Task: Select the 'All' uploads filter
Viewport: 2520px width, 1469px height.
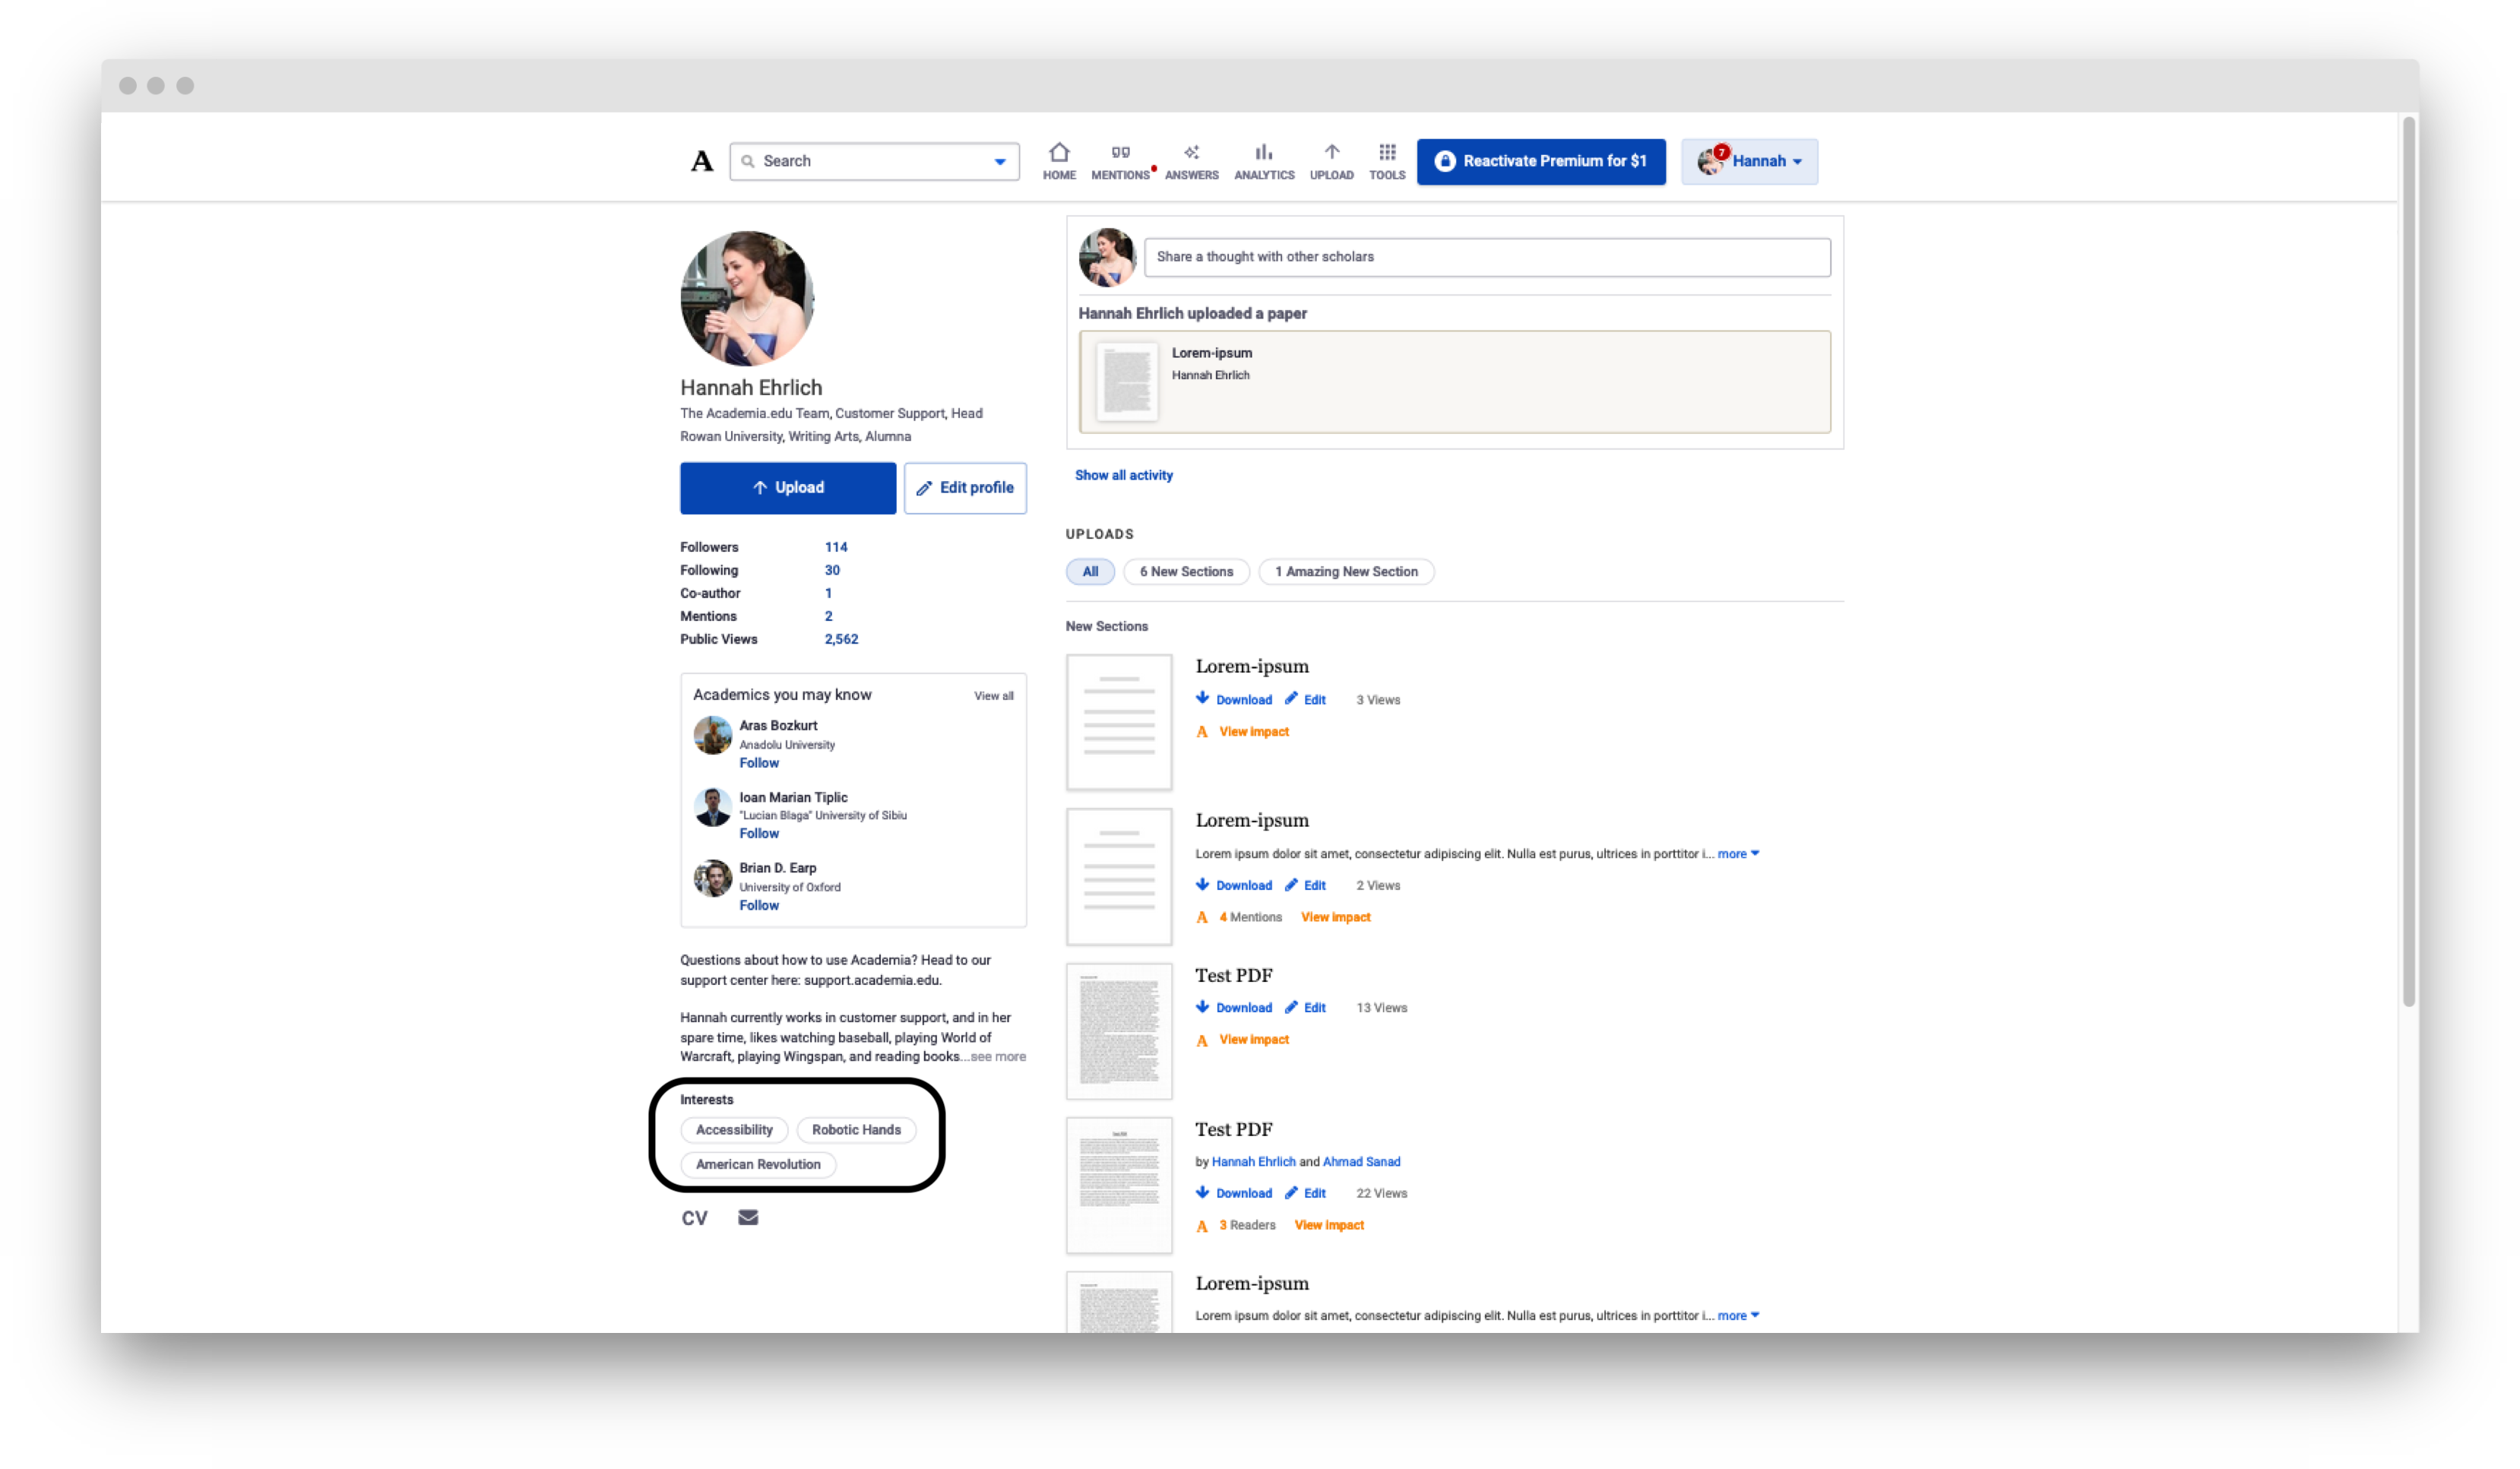Action: pyautogui.click(x=1090, y=572)
